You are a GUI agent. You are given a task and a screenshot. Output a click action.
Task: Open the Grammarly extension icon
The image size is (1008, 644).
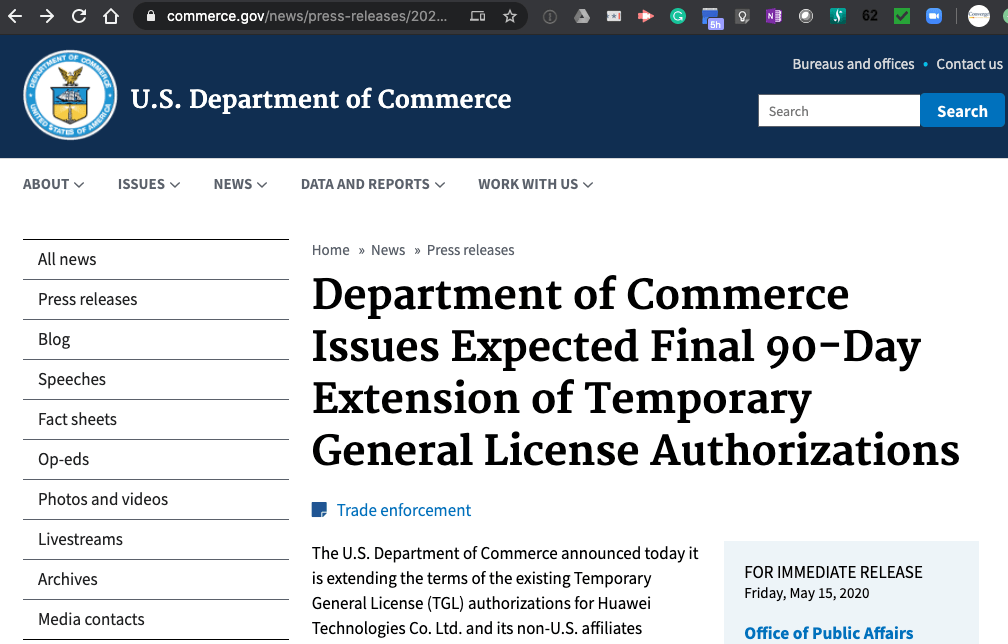click(678, 16)
